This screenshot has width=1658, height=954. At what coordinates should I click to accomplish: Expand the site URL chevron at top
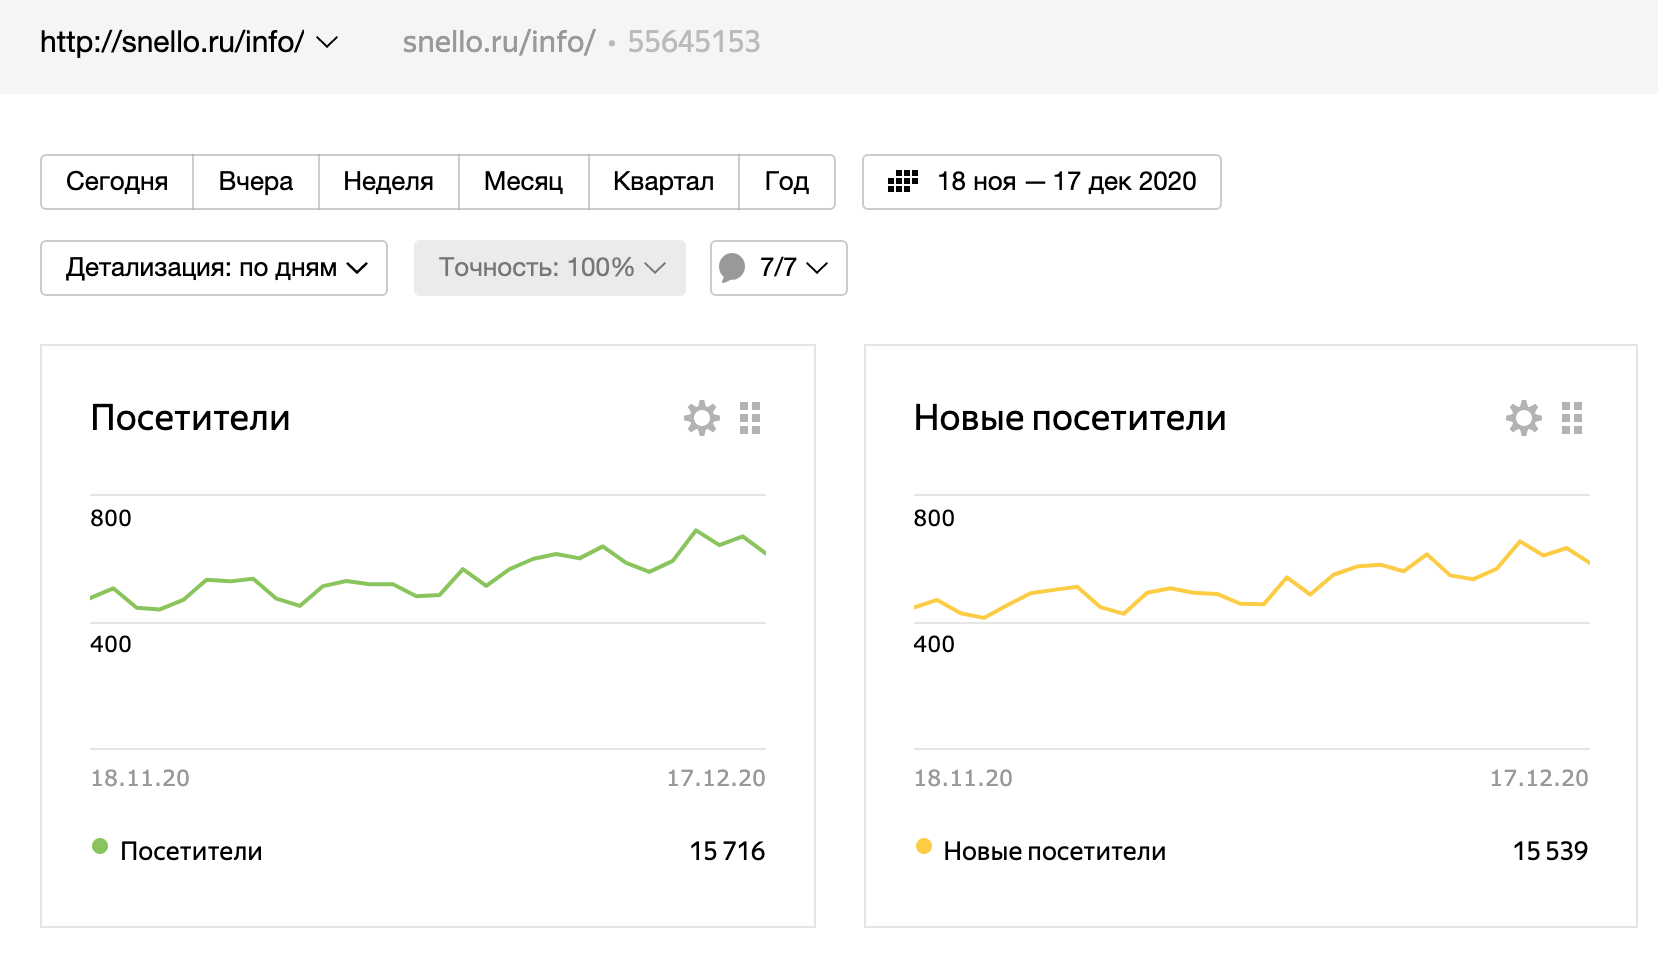(327, 42)
